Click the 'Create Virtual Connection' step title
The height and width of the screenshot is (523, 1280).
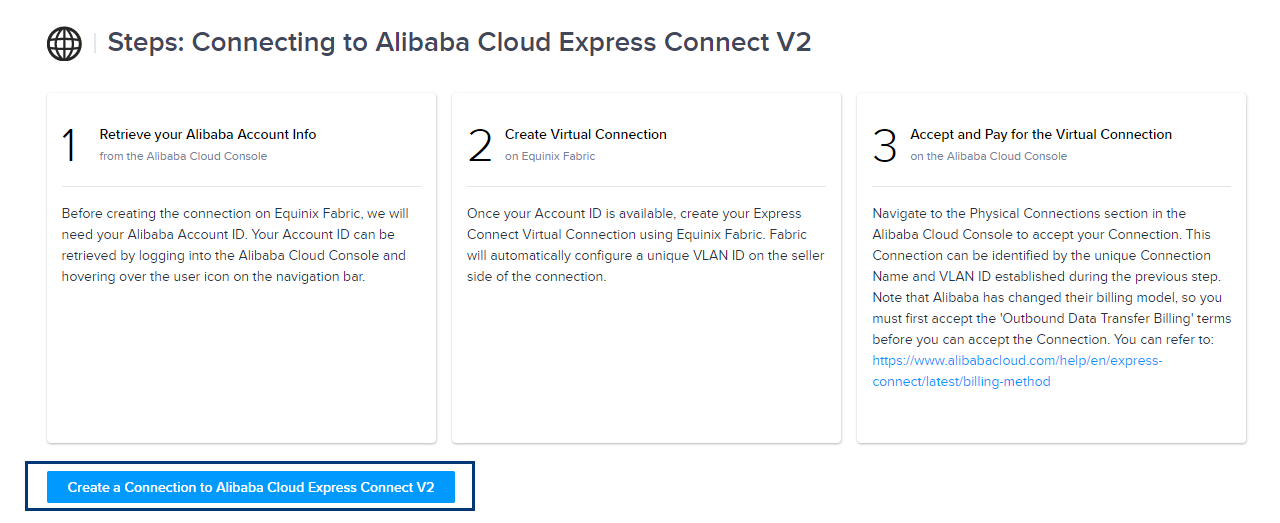pos(586,134)
